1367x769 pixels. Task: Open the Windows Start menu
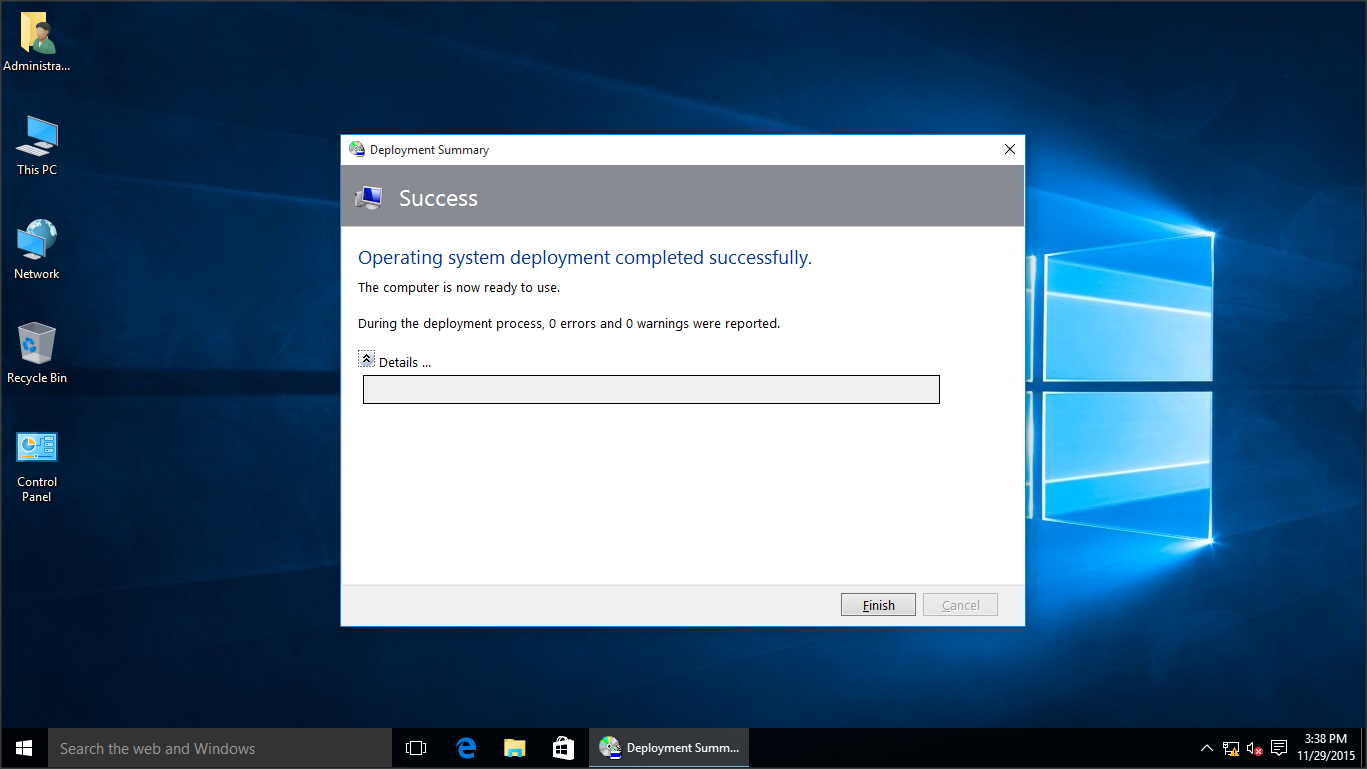point(24,748)
